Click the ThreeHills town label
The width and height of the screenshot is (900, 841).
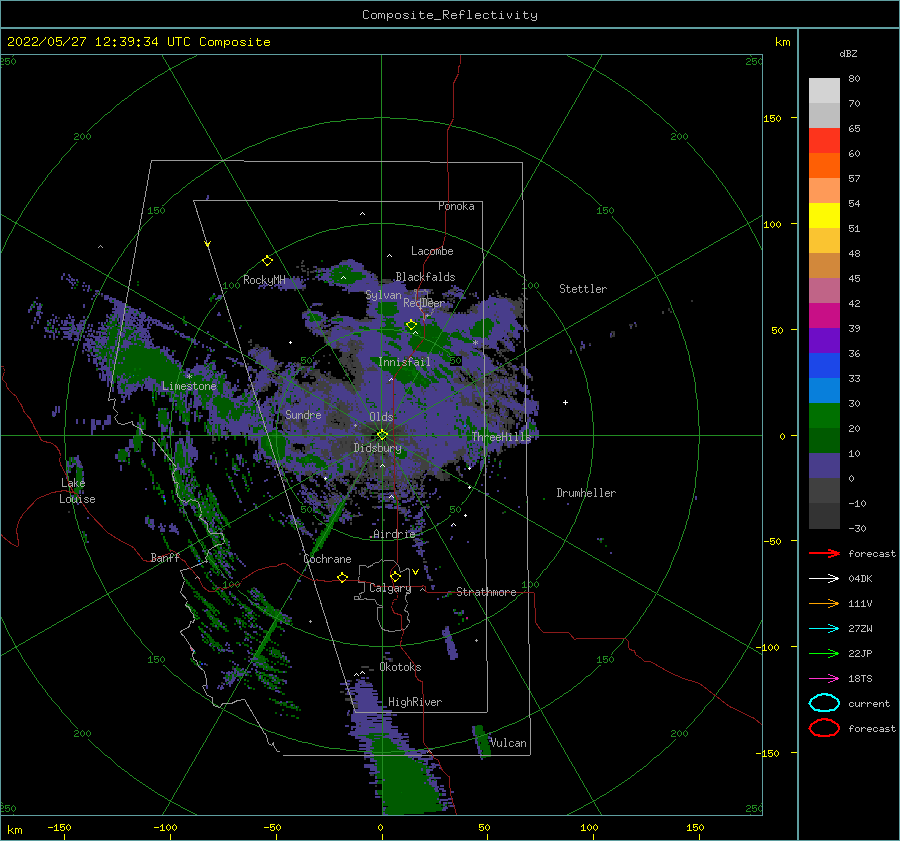[x=501, y=437]
